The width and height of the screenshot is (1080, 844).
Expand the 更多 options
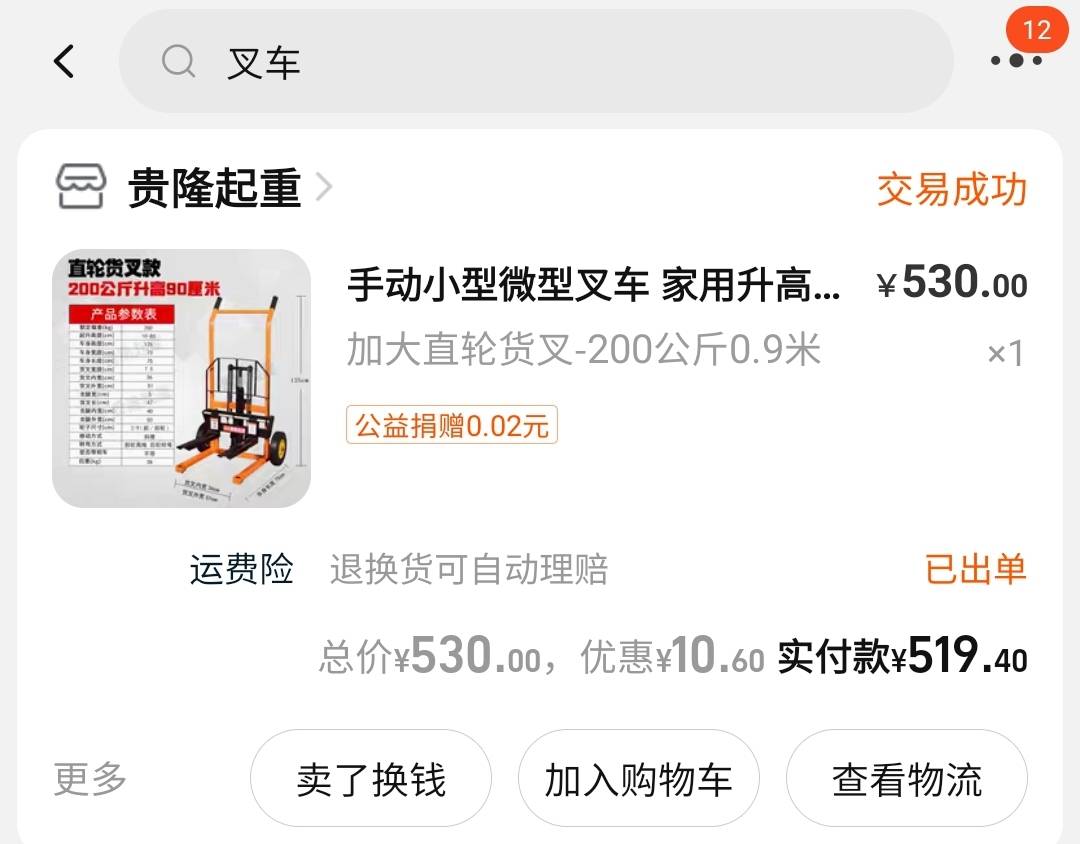click(90, 779)
